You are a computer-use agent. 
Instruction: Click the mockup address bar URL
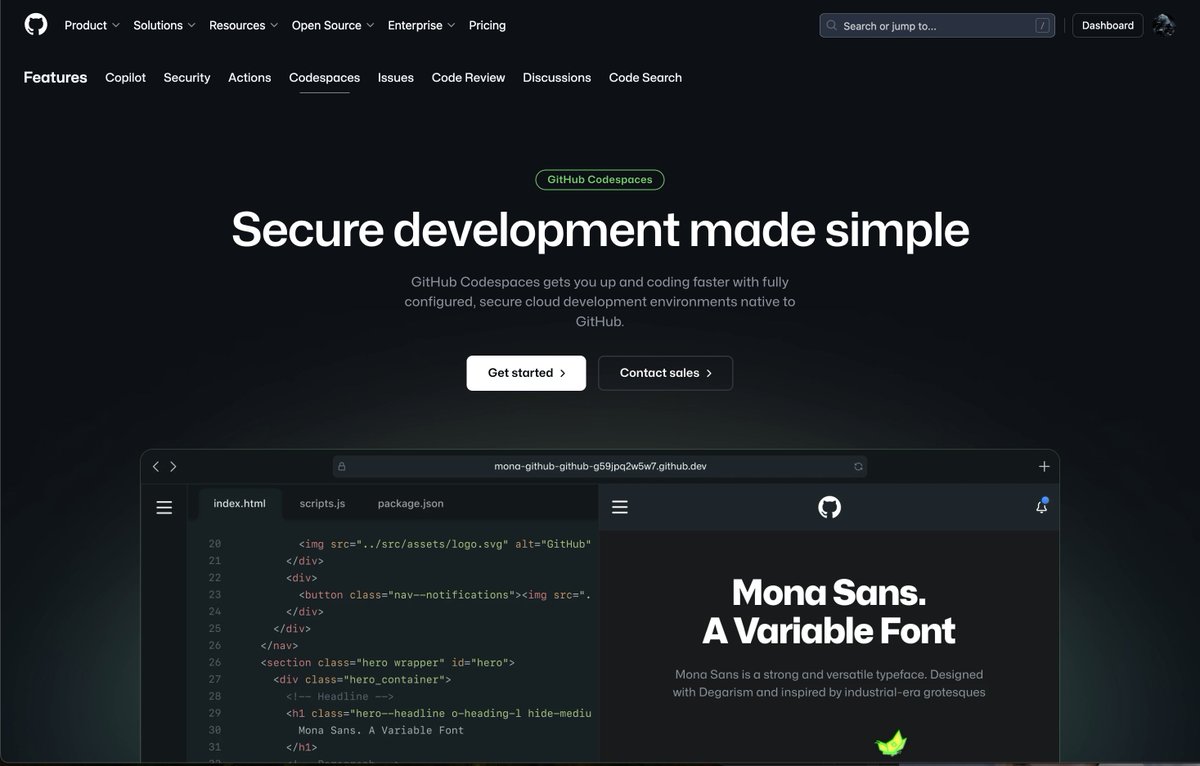(x=601, y=466)
